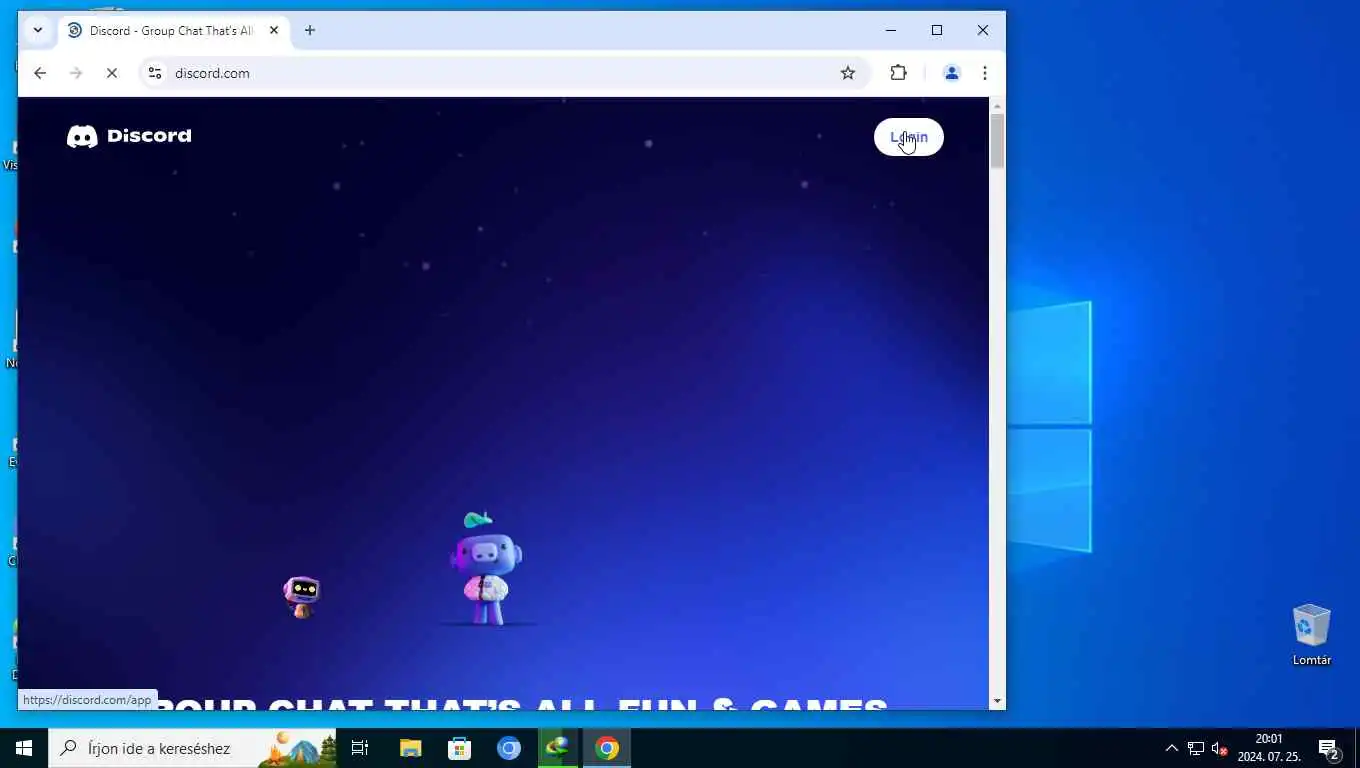Bookmark this page with the star icon
This screenshot has height=768, width=1360.
[x=848, y=73]
